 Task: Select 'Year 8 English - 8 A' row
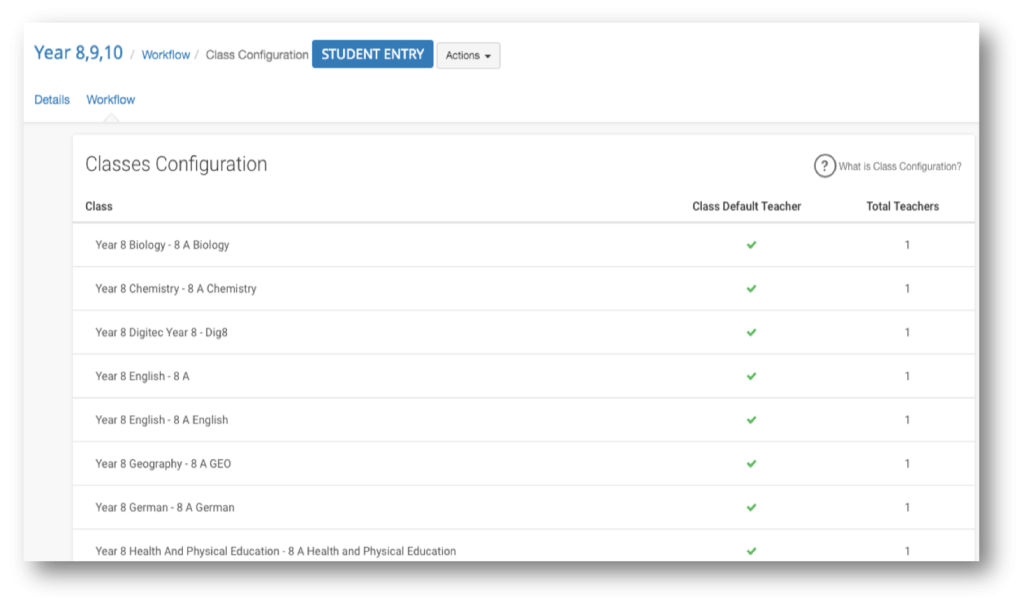click(x=524, y=376)
